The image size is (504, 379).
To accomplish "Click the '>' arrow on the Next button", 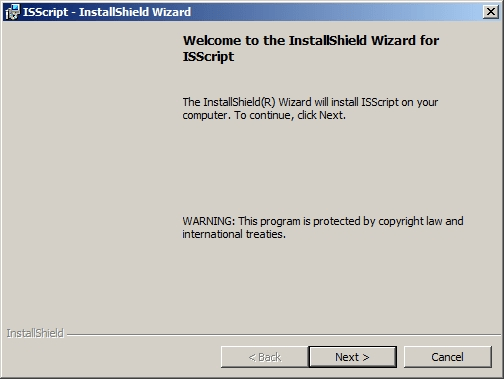I will tap(366, 357).
